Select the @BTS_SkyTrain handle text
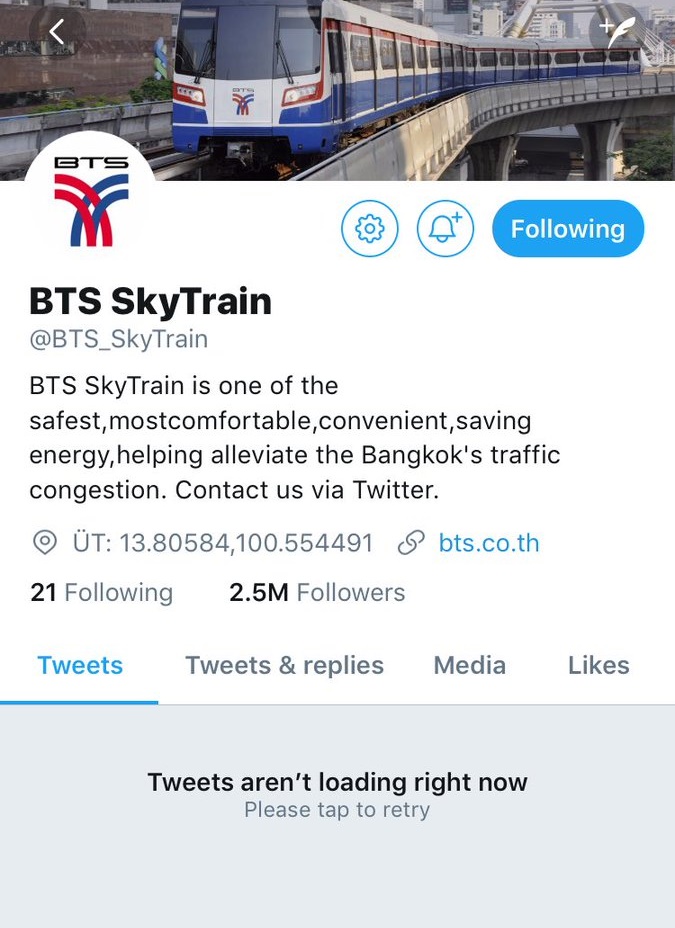675x928 pixels. (118, 340)
